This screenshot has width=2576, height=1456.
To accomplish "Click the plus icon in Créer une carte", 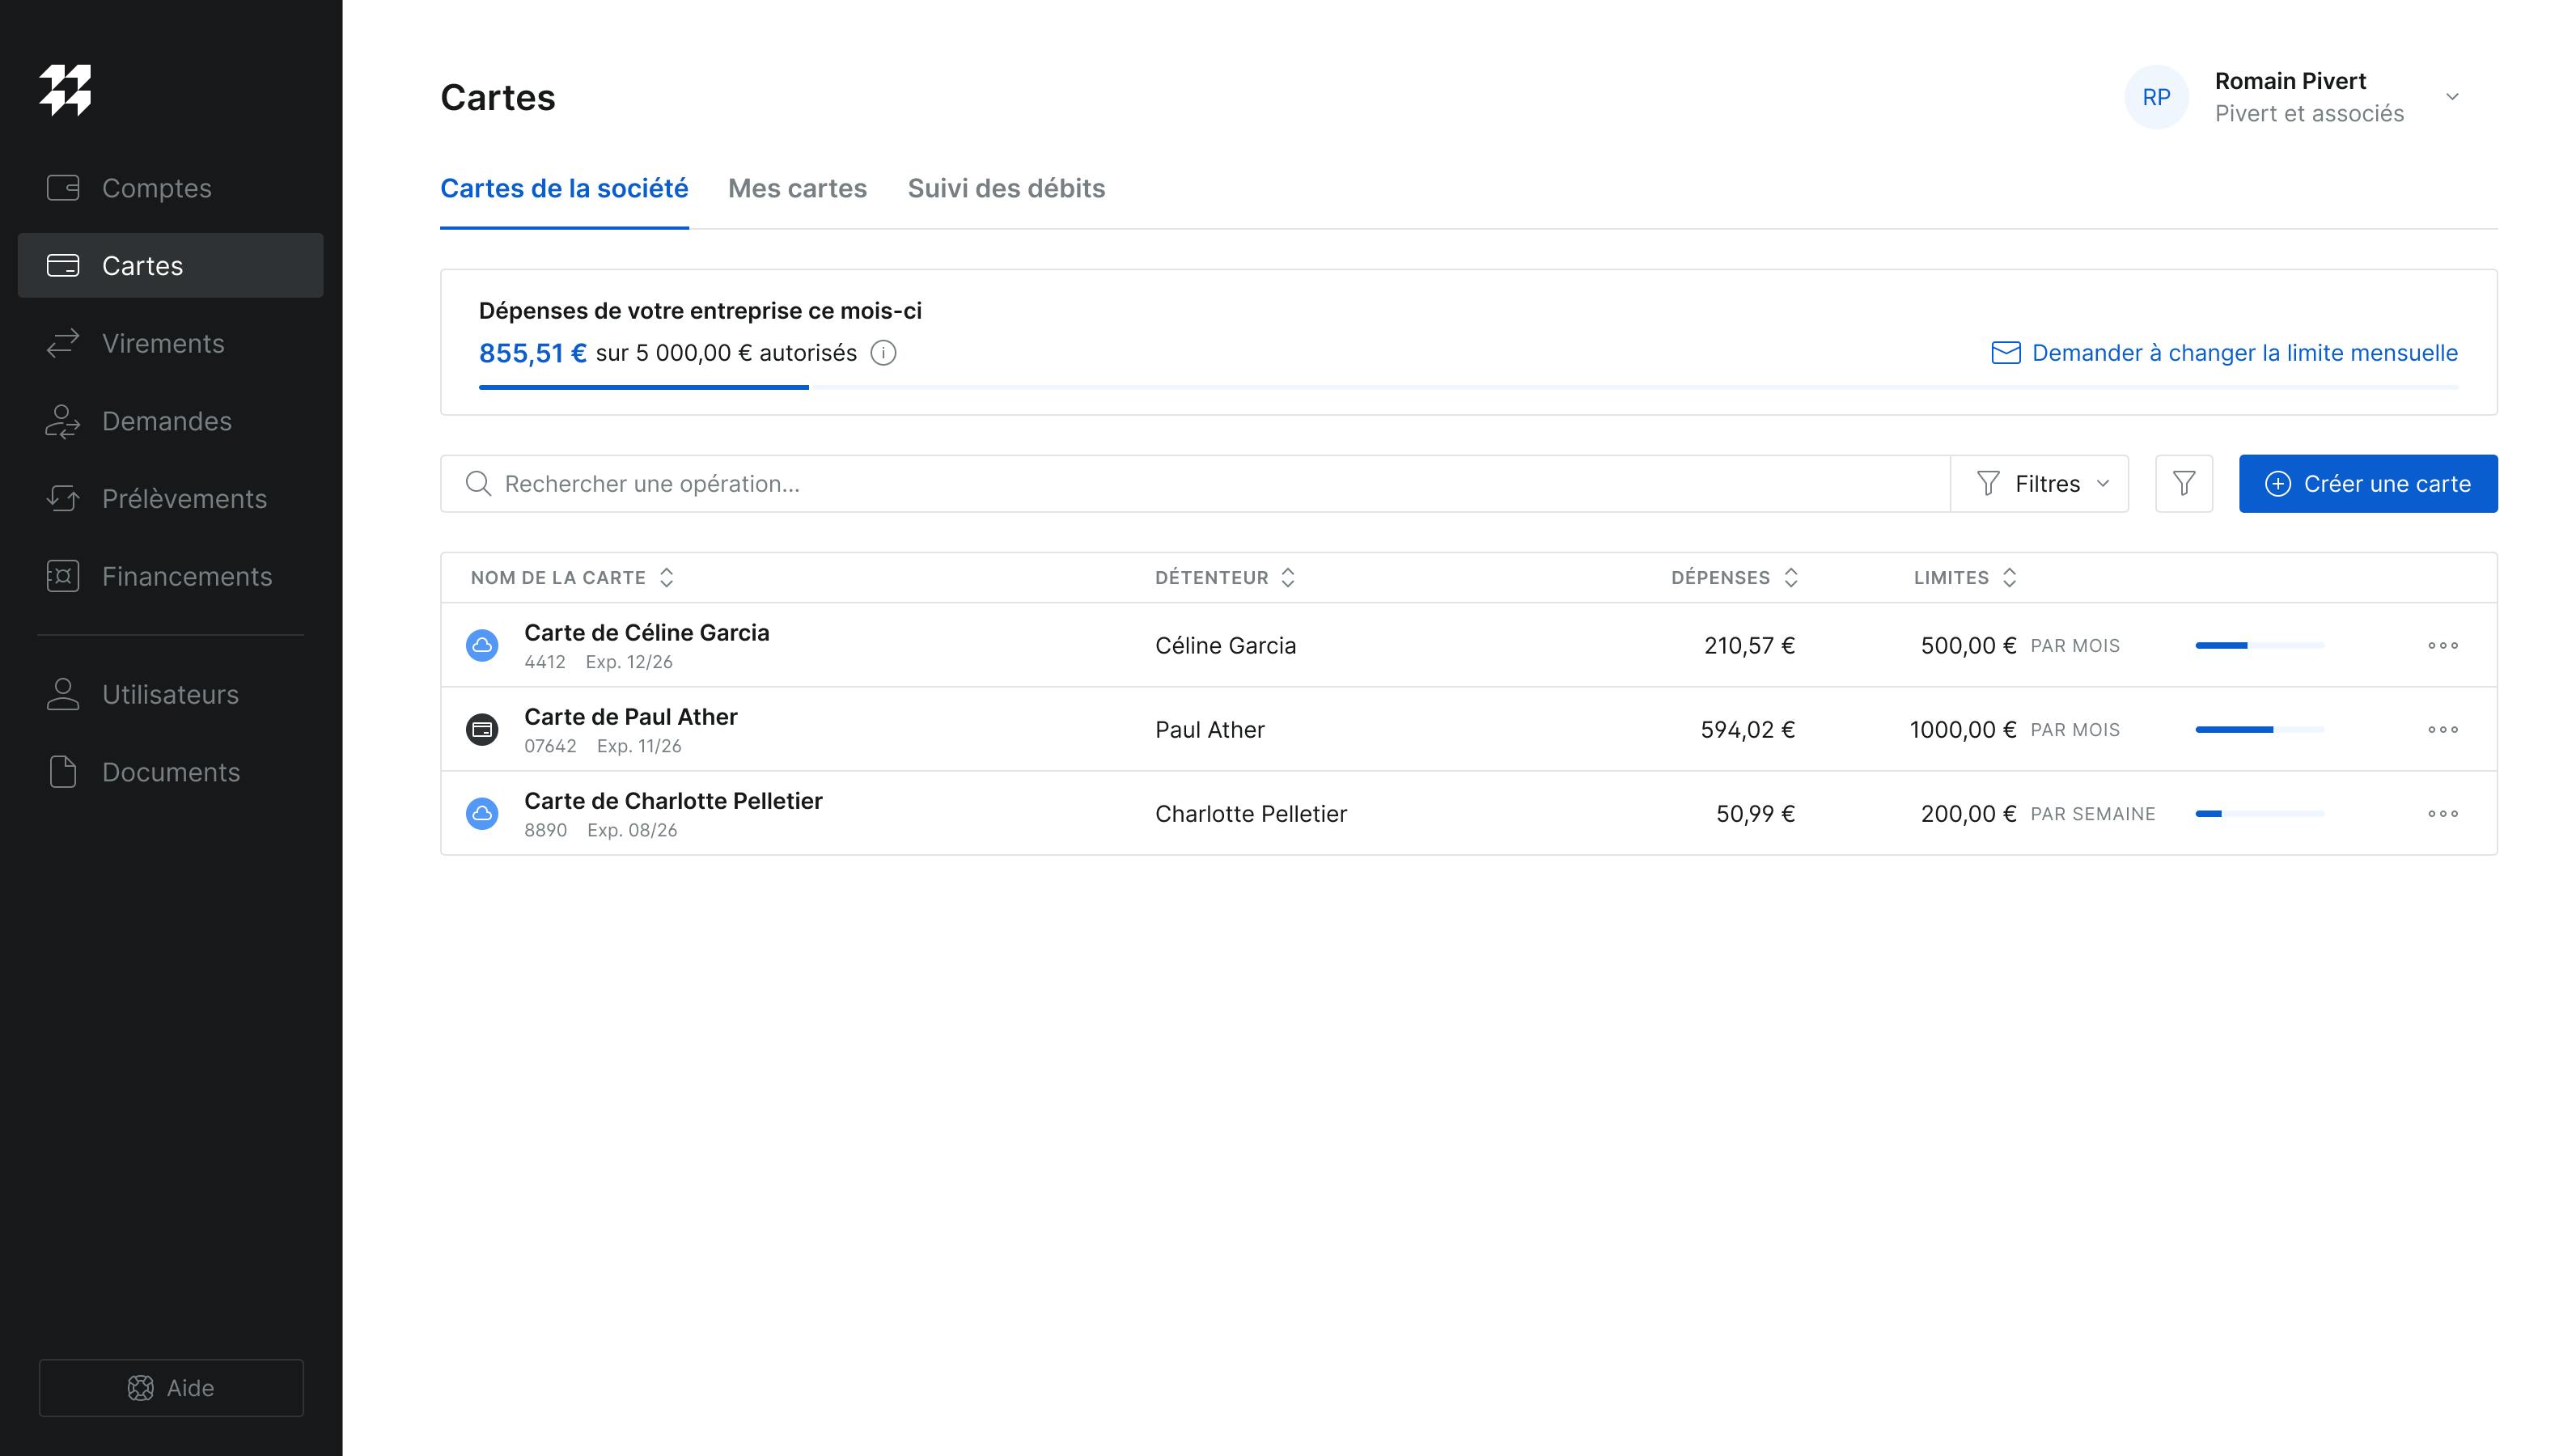I will click(2278, 484).
